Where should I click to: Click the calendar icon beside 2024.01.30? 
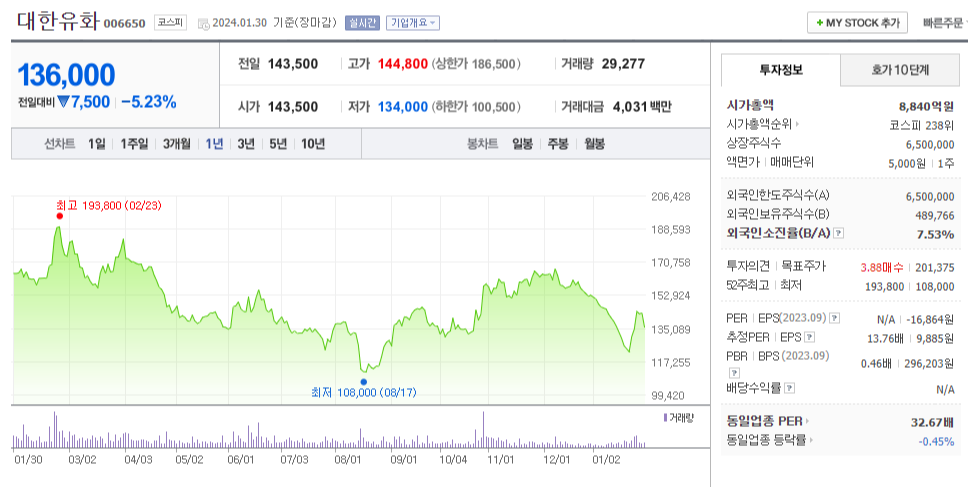204,24
